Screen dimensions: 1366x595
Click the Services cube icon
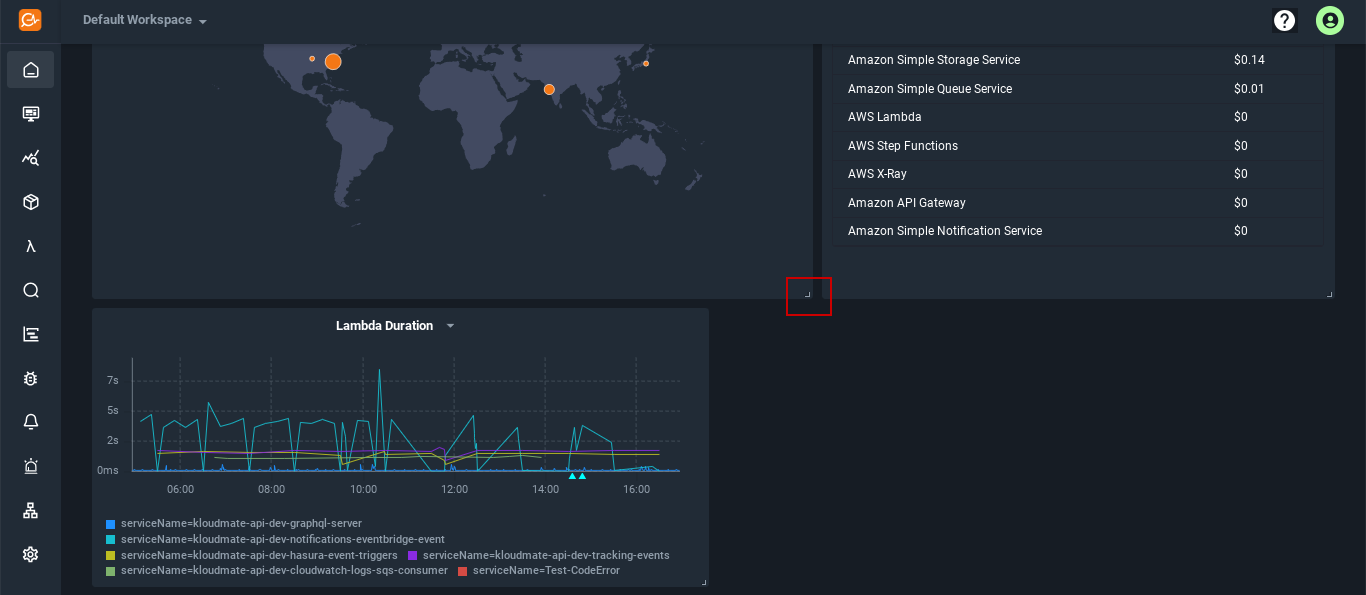pos(30,201)
